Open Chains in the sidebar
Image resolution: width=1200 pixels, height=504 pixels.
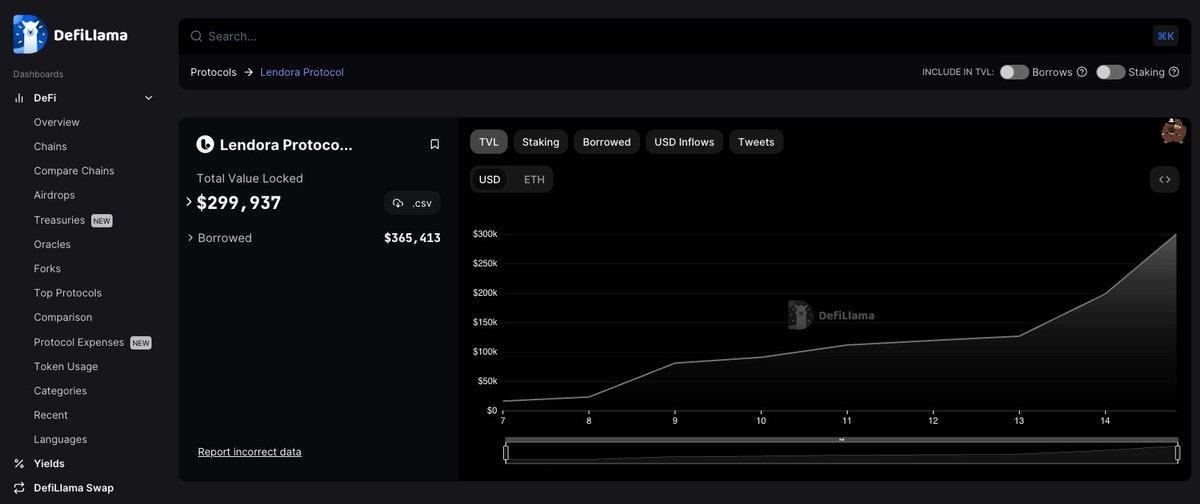coord(50,147)
